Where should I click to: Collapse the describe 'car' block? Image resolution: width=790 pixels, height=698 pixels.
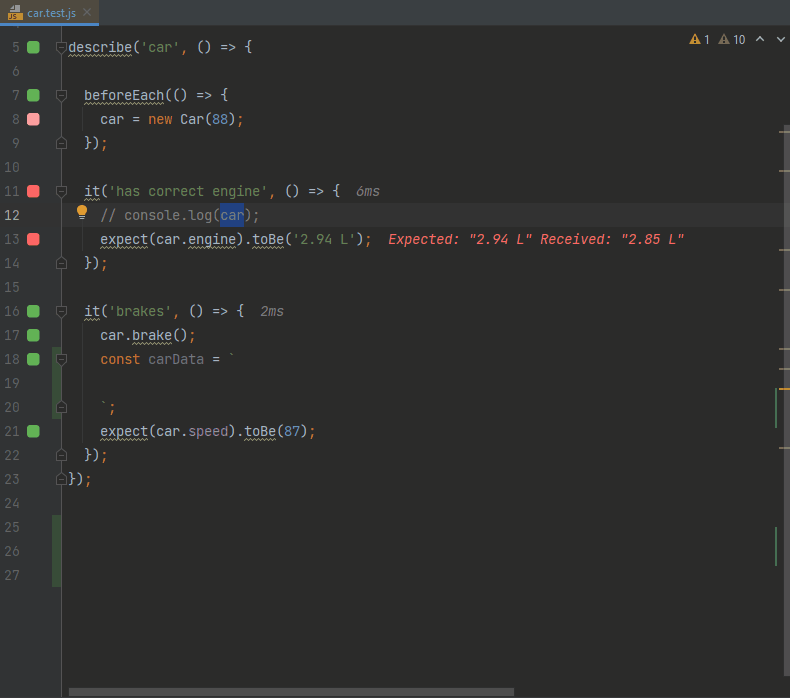click(61, 47)
